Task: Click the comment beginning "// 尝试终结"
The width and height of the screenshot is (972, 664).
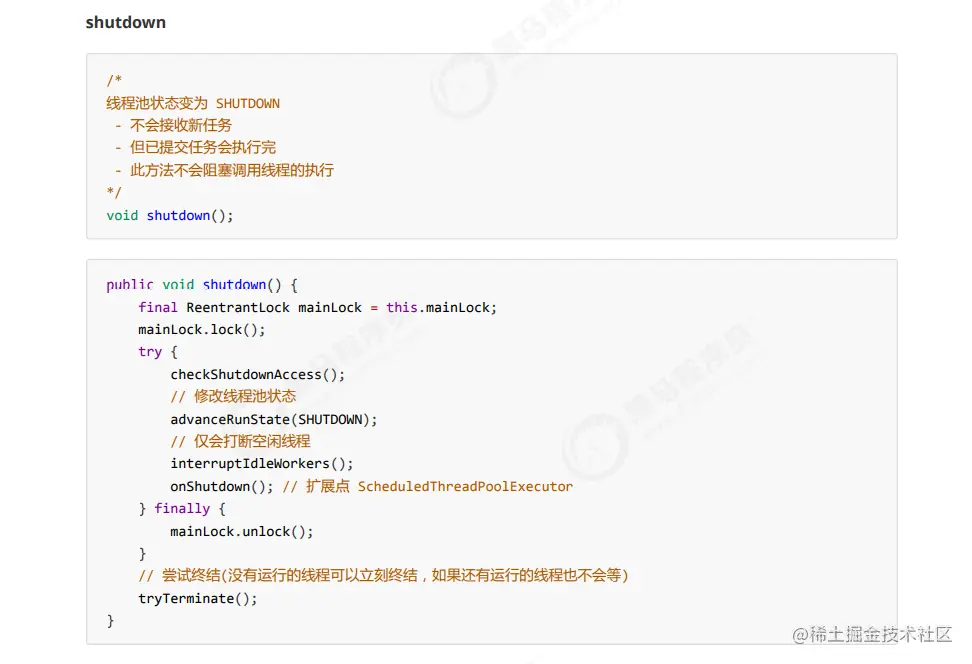Action: click(x=383, y=575)
